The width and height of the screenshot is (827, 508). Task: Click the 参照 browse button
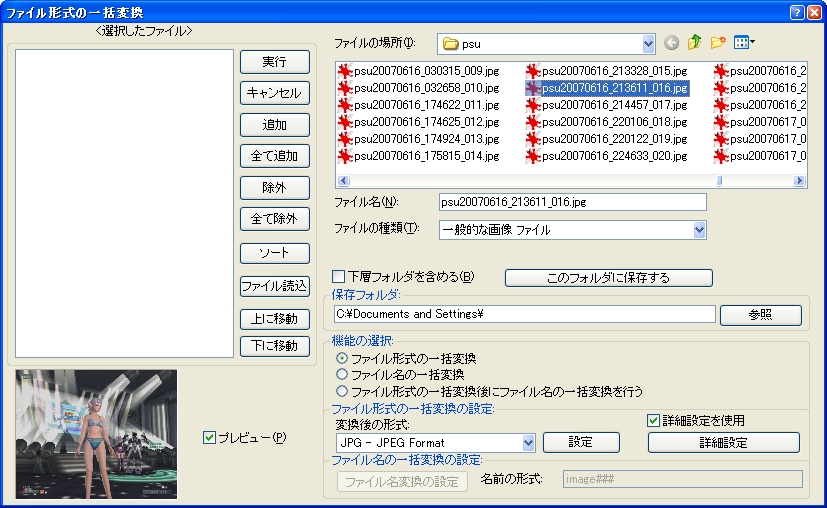click(760, 315)
